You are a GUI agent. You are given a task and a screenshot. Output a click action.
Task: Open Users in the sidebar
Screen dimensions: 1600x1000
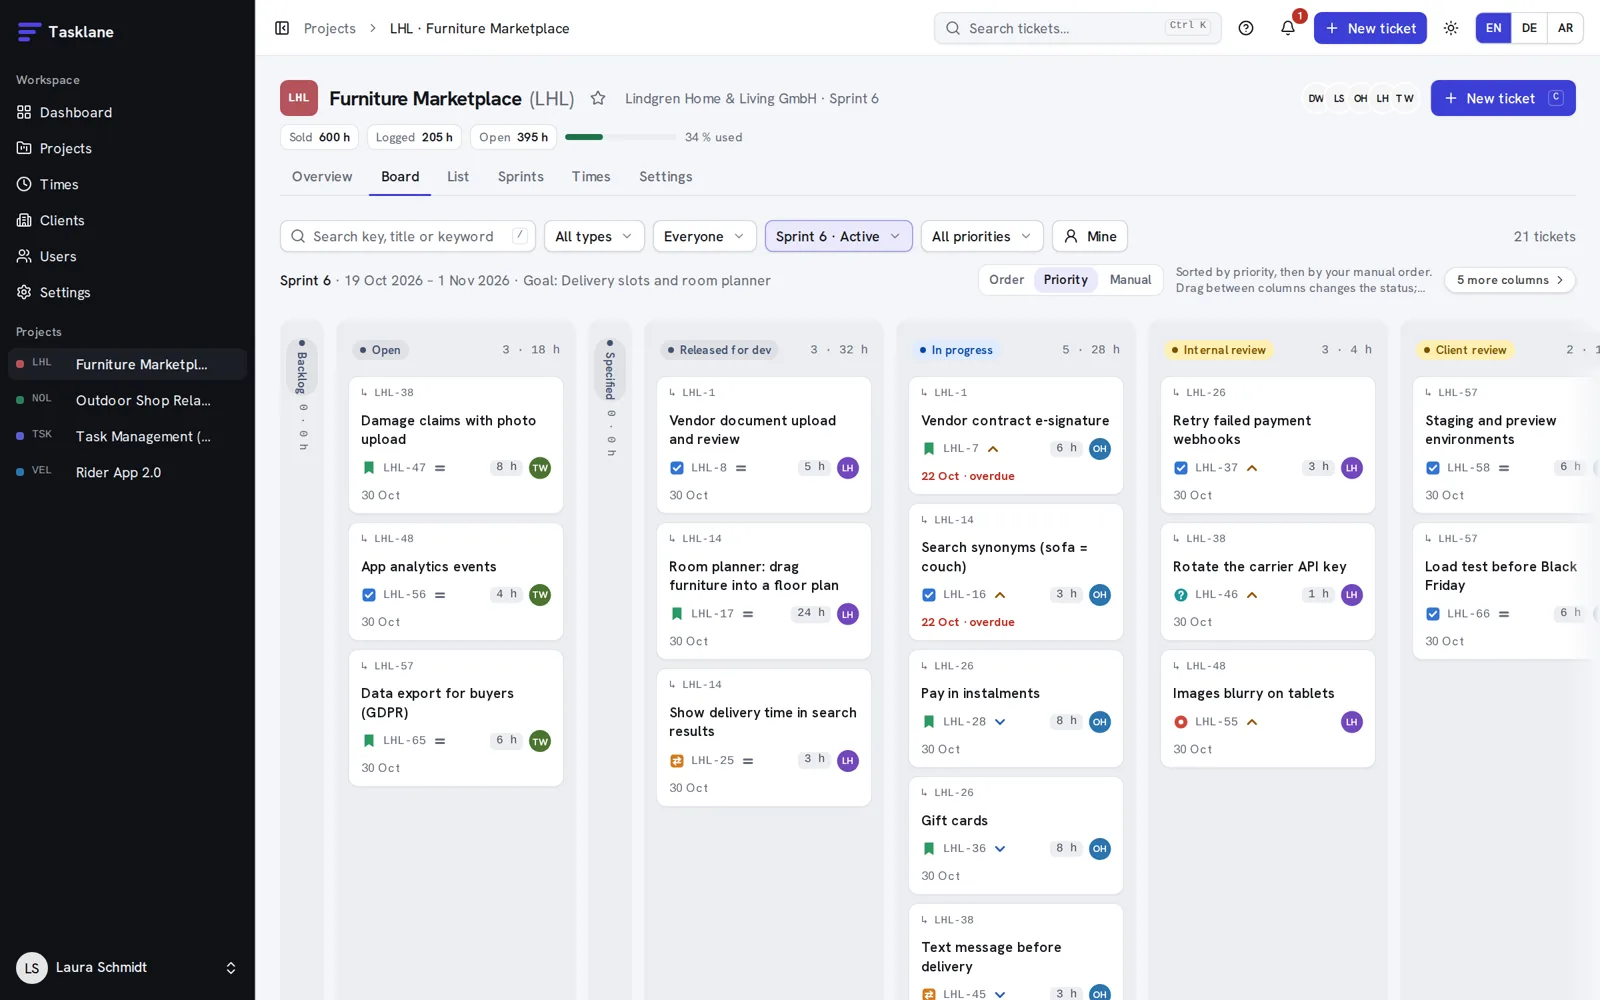click(127, 256)
